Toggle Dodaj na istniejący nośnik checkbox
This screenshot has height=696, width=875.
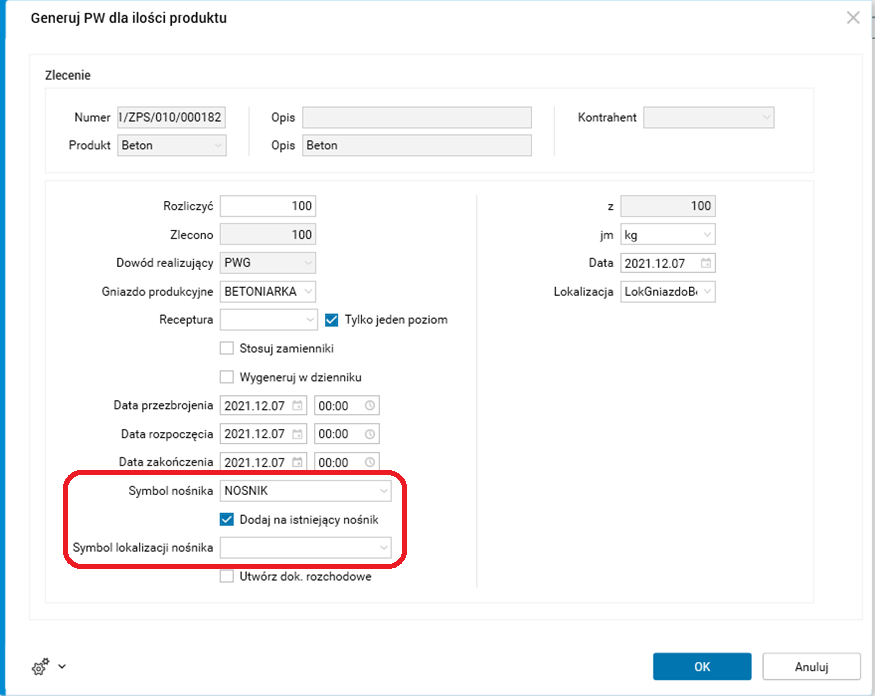pyautogui.click(x=227, y=519)
